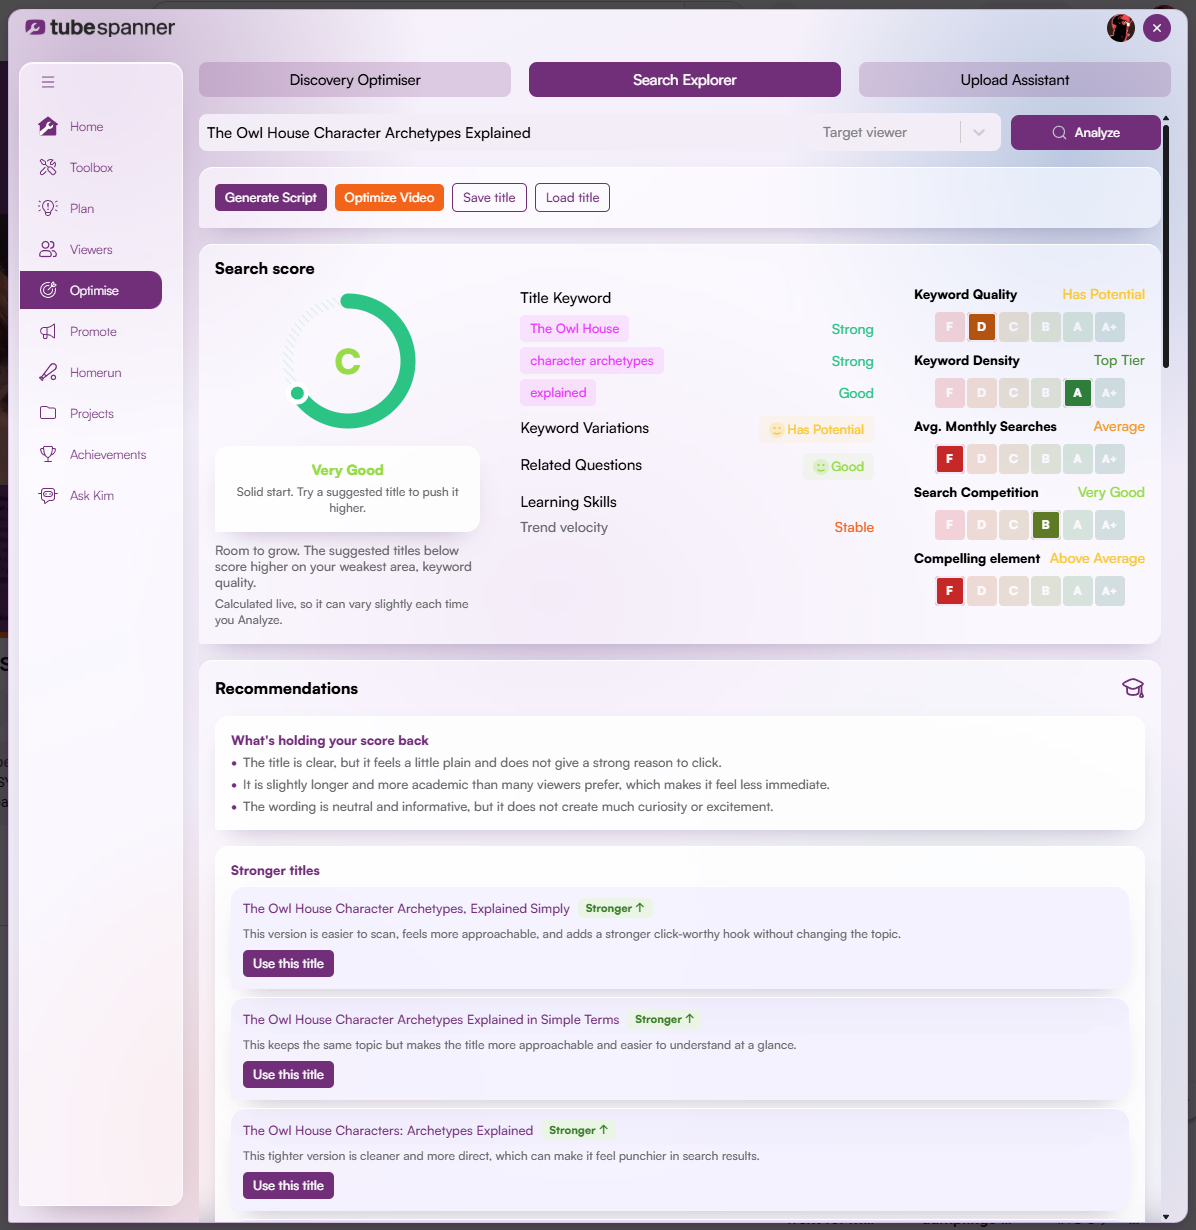Image resolution: width=1196 pixels, height=1230 pixels.
Task: Click the orange Optimize Video button
Action: tap(389, 197)
